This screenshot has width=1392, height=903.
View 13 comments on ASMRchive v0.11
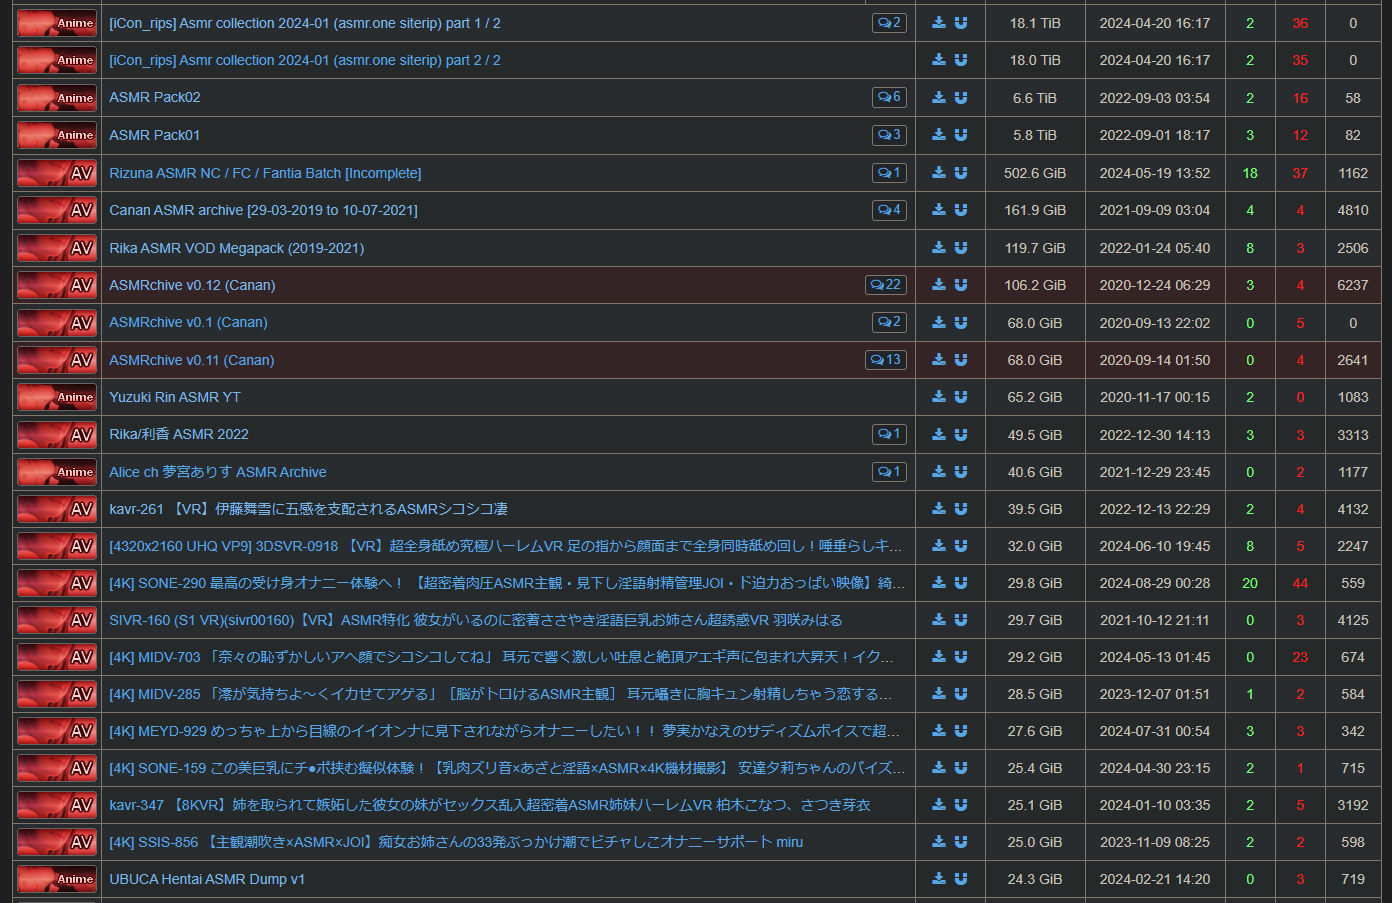point(886,360)
